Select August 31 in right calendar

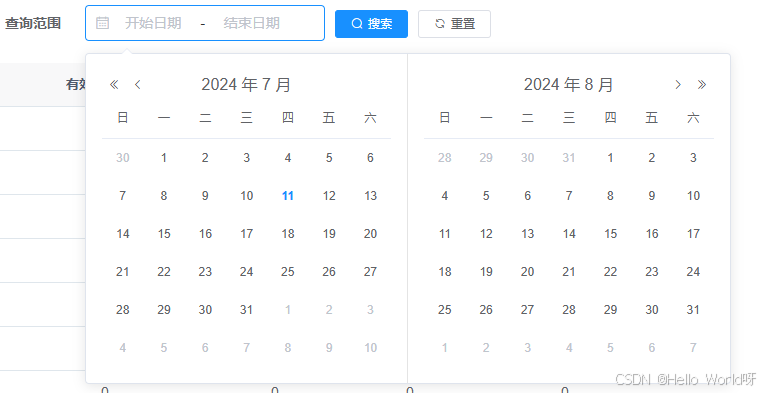tap(693, 310)
